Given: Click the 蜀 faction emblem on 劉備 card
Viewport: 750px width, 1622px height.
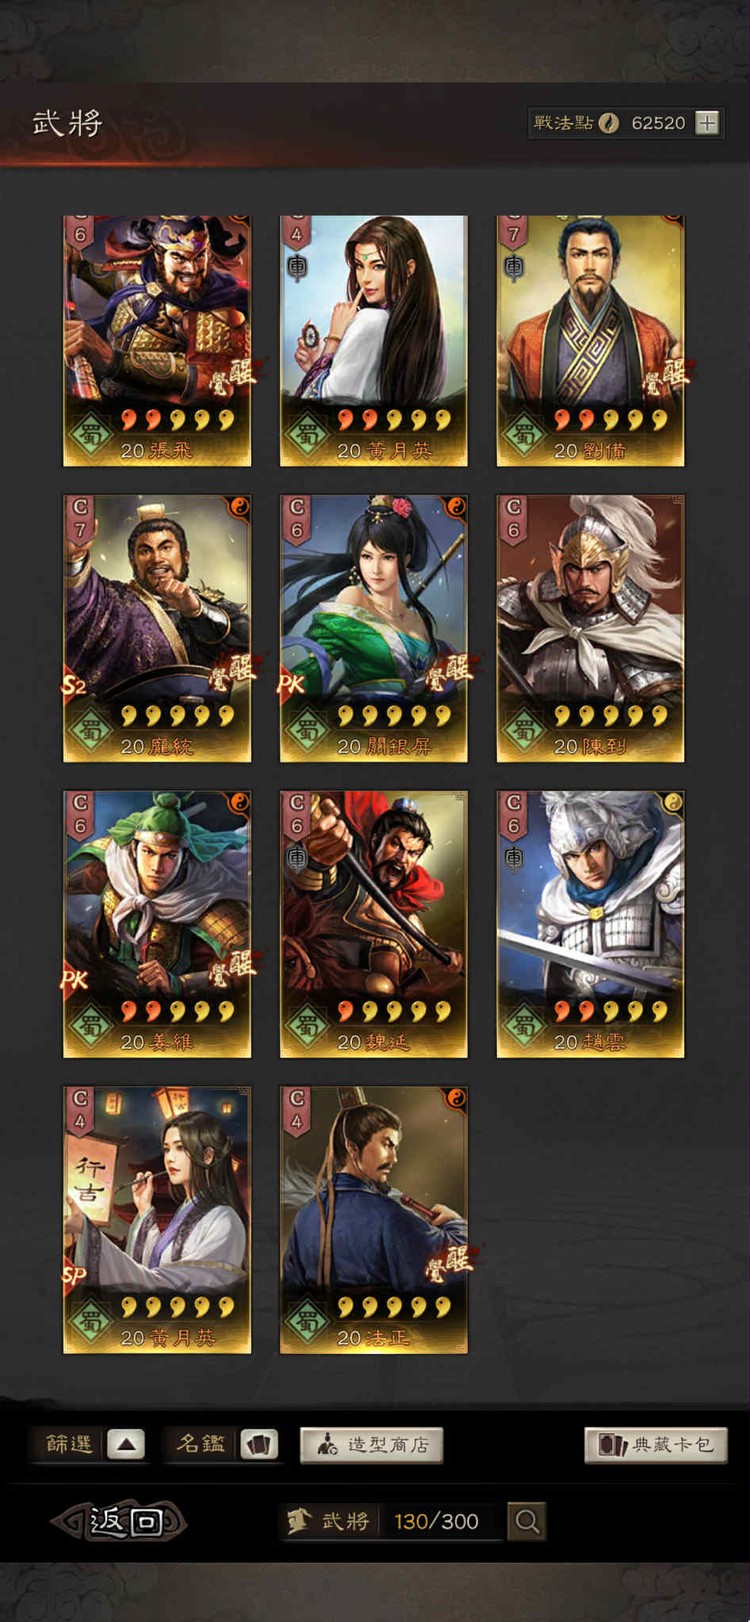Looking at the screenshot, I should pos(523,434).
